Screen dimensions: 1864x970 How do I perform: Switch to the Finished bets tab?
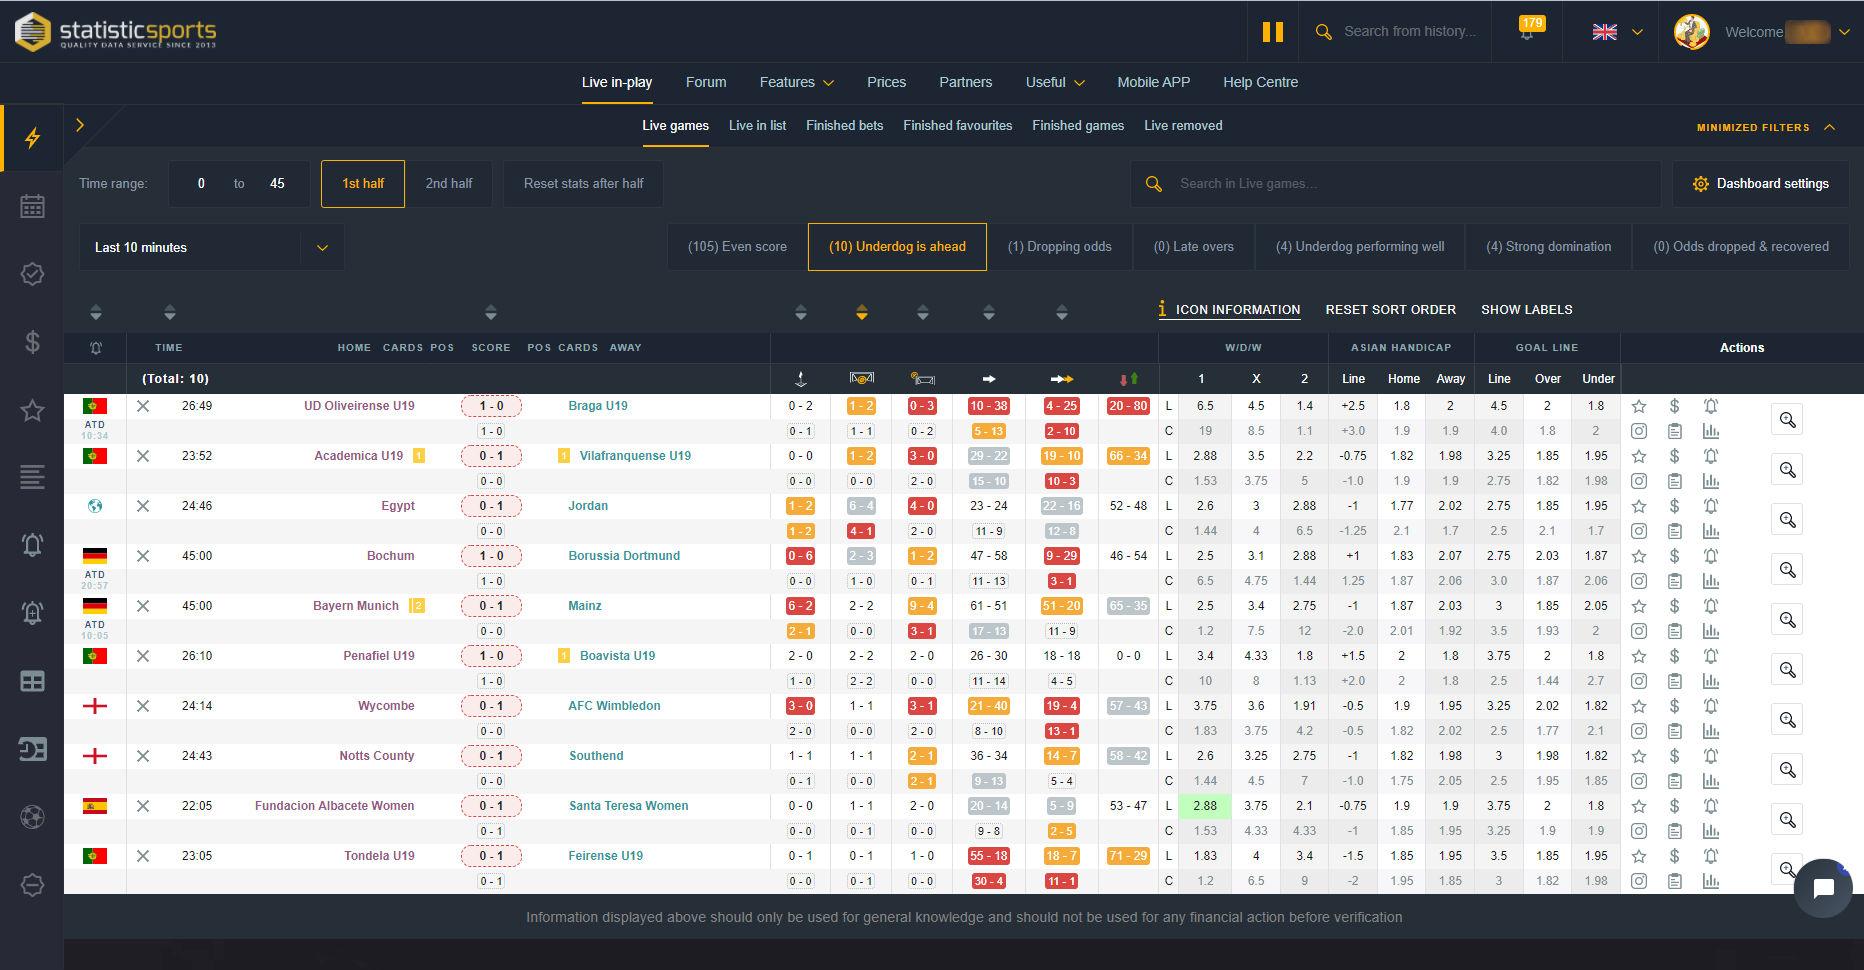844,125
